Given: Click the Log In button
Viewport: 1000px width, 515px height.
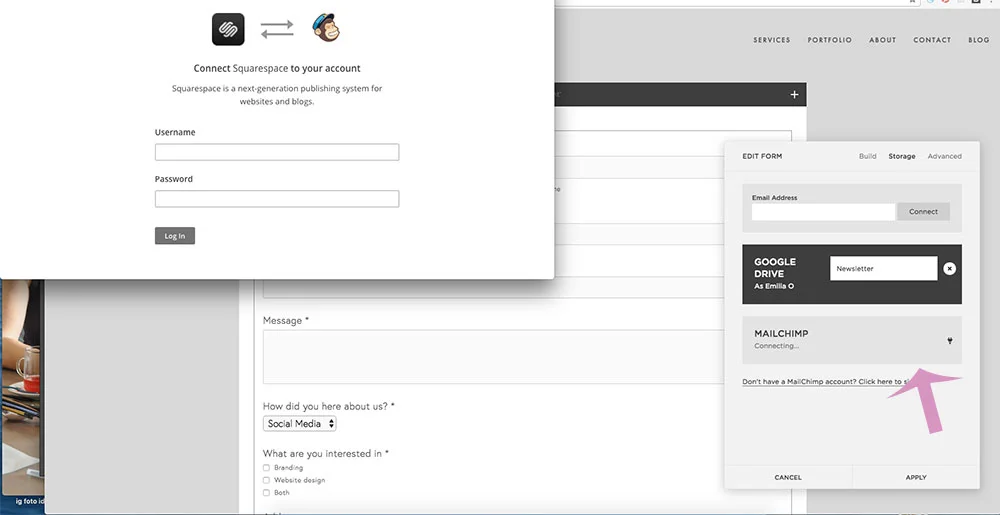Looking at the screenshot, I should (x=175, y=236).
